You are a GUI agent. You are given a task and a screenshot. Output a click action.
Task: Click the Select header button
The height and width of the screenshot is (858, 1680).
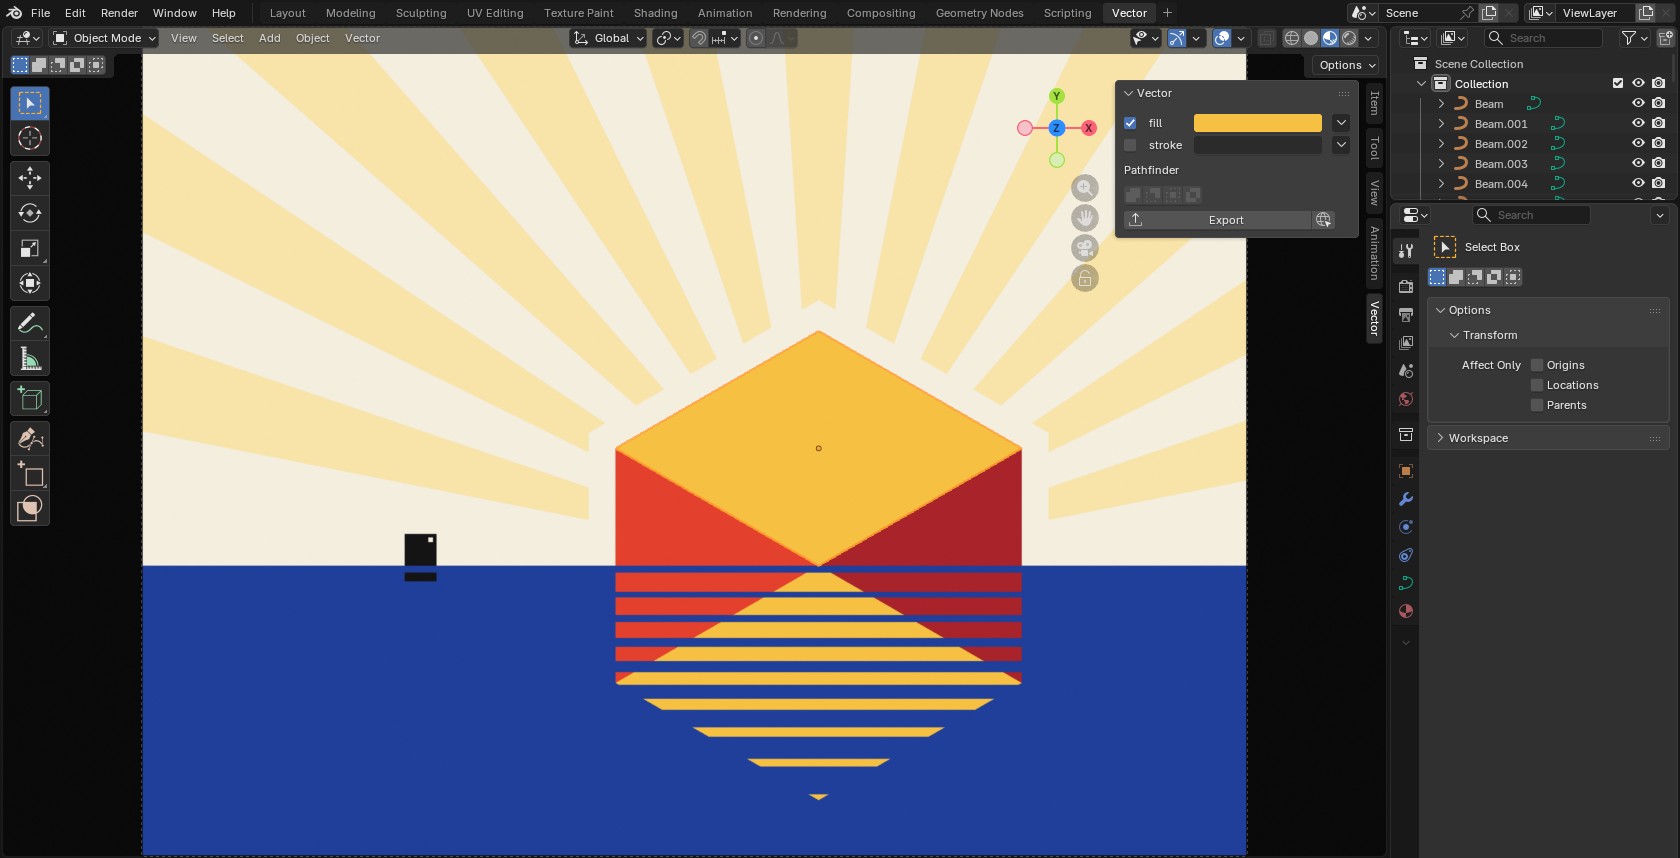pyautogui.click(x=227, y=38)
